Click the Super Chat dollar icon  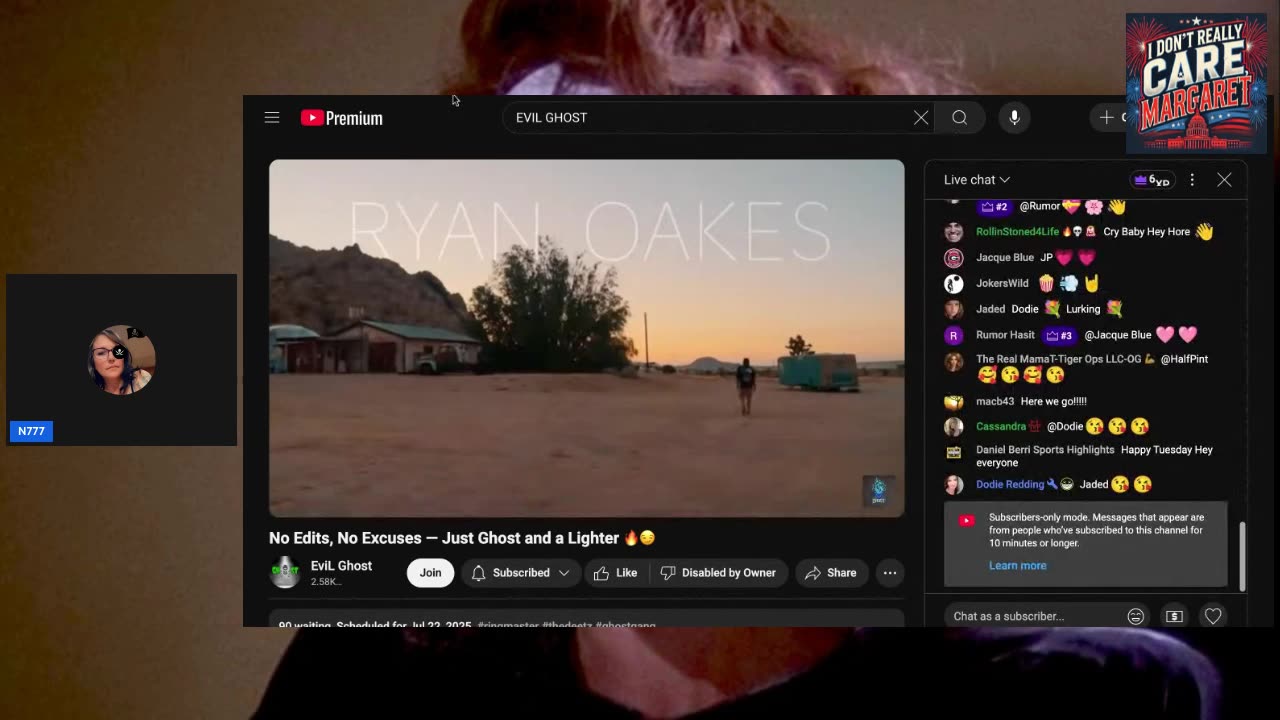coord(1174,616)
